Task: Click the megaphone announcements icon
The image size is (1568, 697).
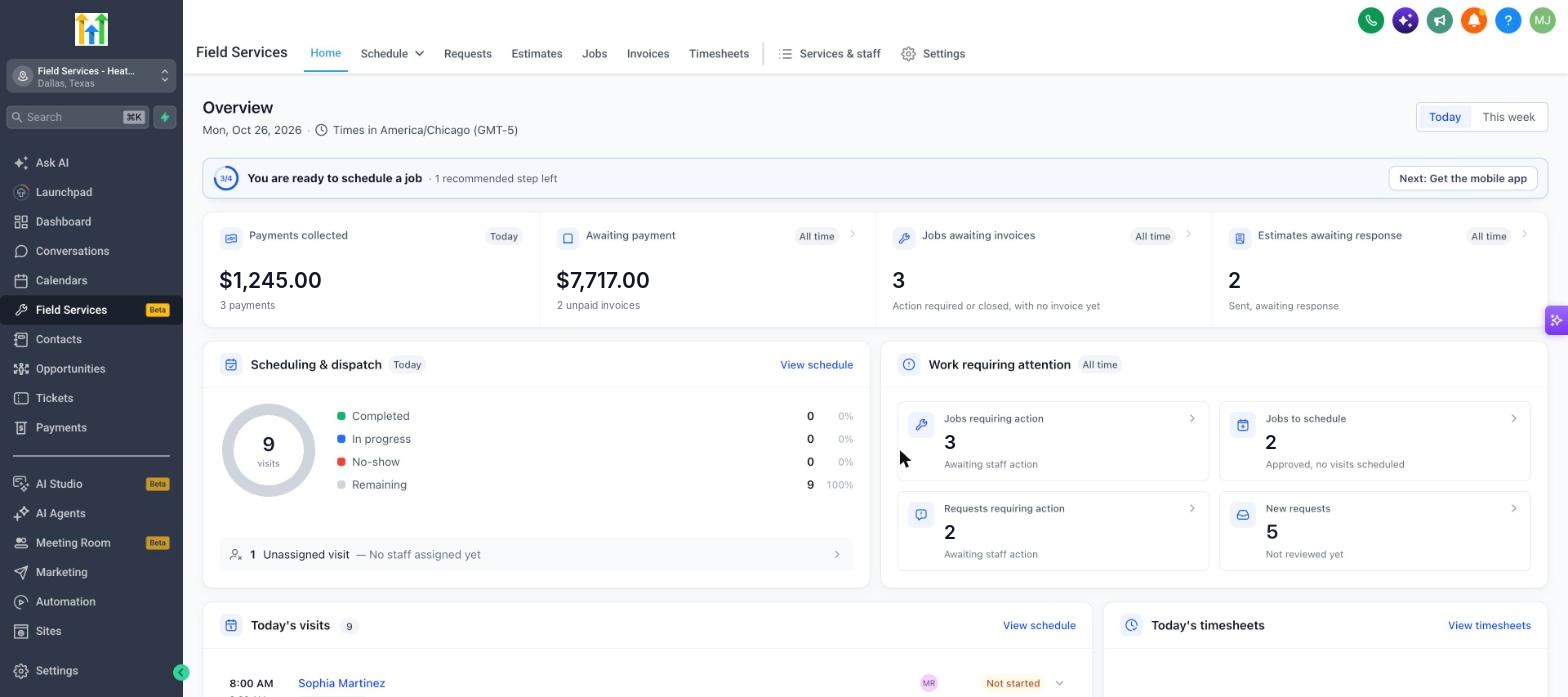Action: click(x=1439, y=20)
